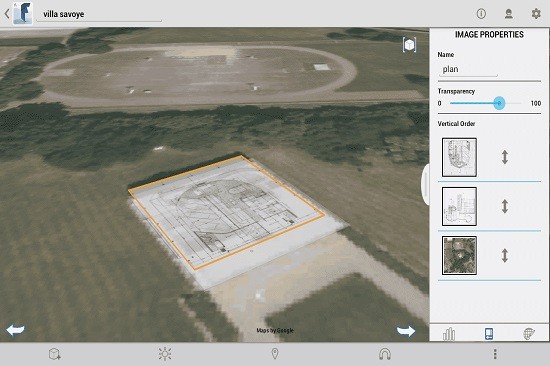Tap the 3D view cube icon
550x366 pixels.
click(x=409, y=45)
